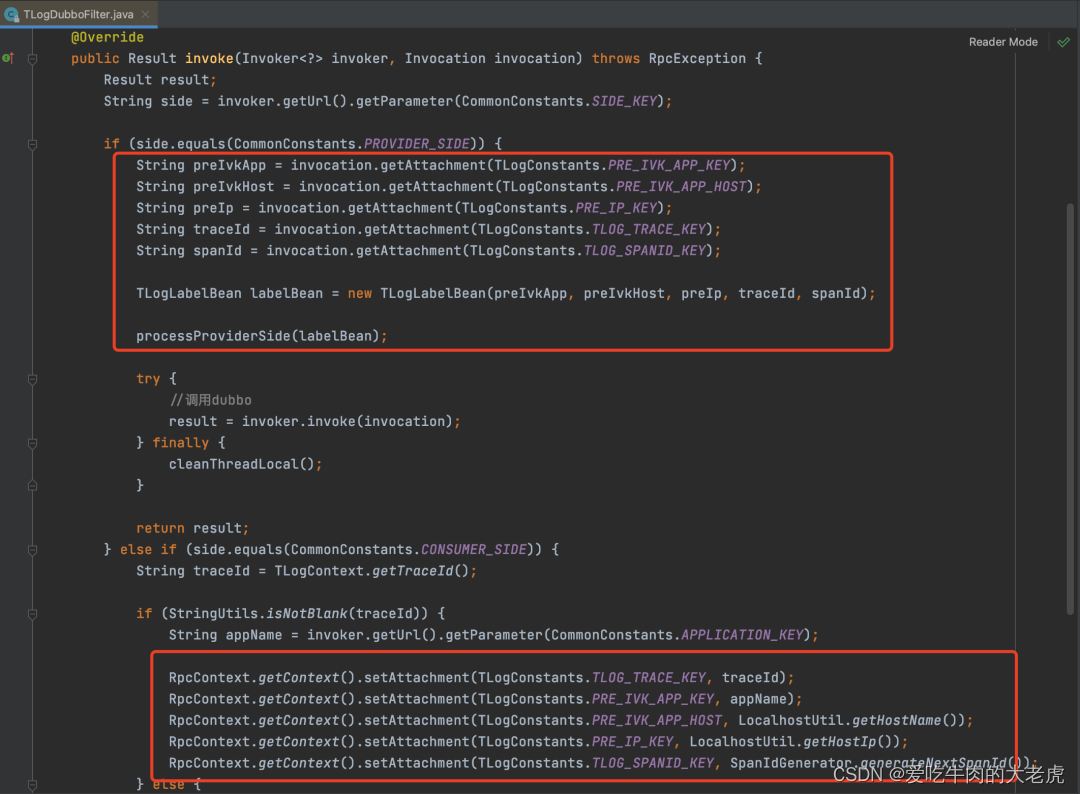Collapse the final else block fold marker
Screen dimensions: 1080x794
click(32, 784)
